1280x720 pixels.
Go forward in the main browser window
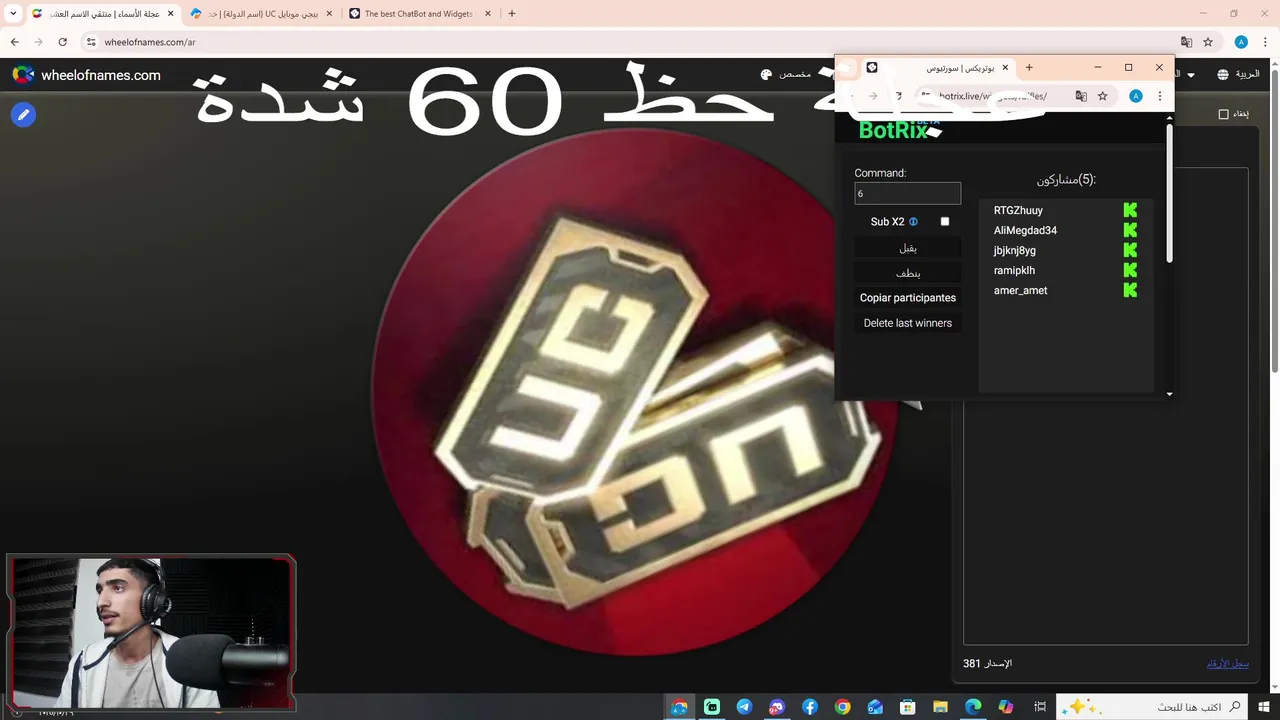click(39, 42)
